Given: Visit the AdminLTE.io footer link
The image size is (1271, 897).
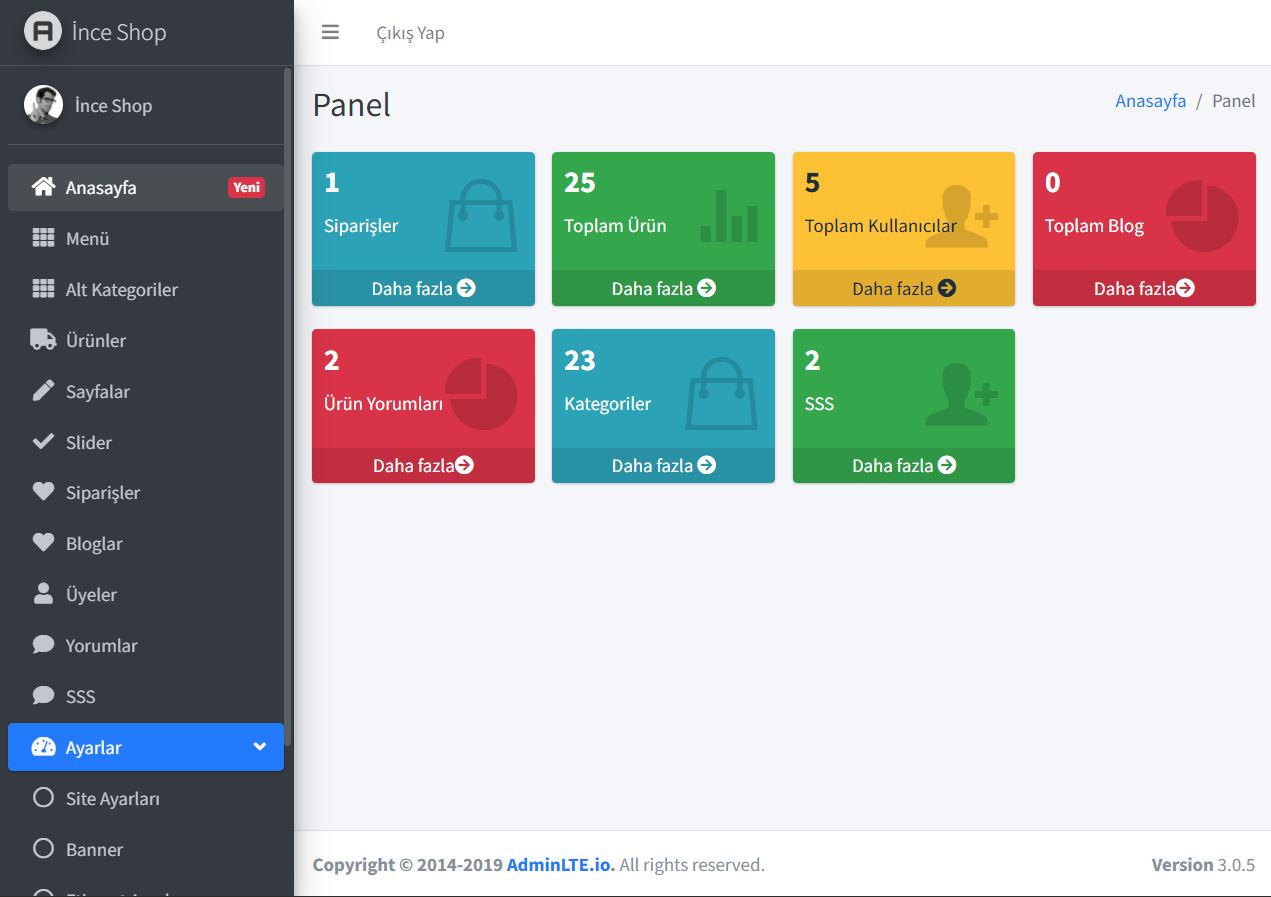Looking at the screenshot, I should 560,864.
